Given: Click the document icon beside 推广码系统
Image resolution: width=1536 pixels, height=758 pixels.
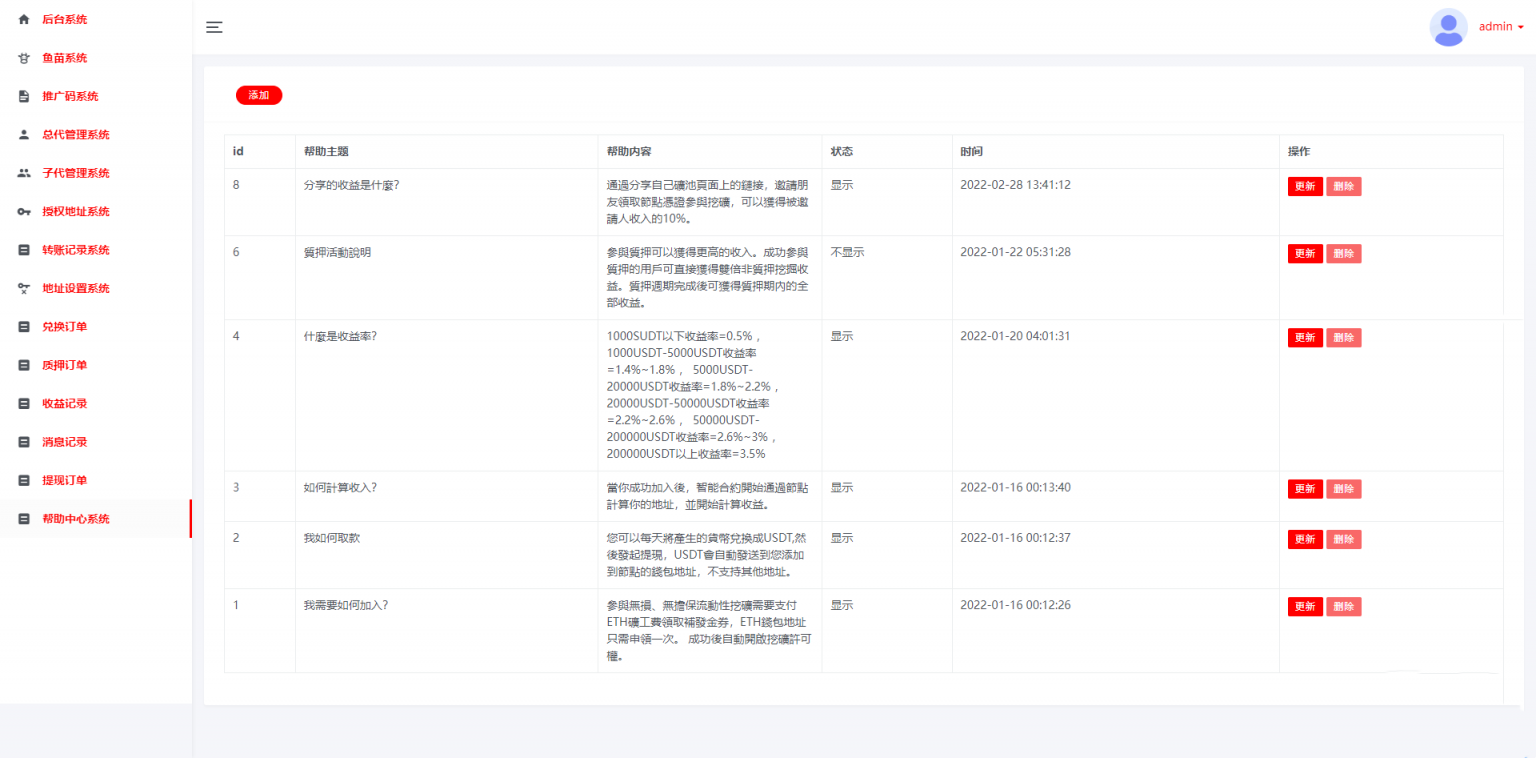Looking at the screenshot, I should tap(24, 97).
